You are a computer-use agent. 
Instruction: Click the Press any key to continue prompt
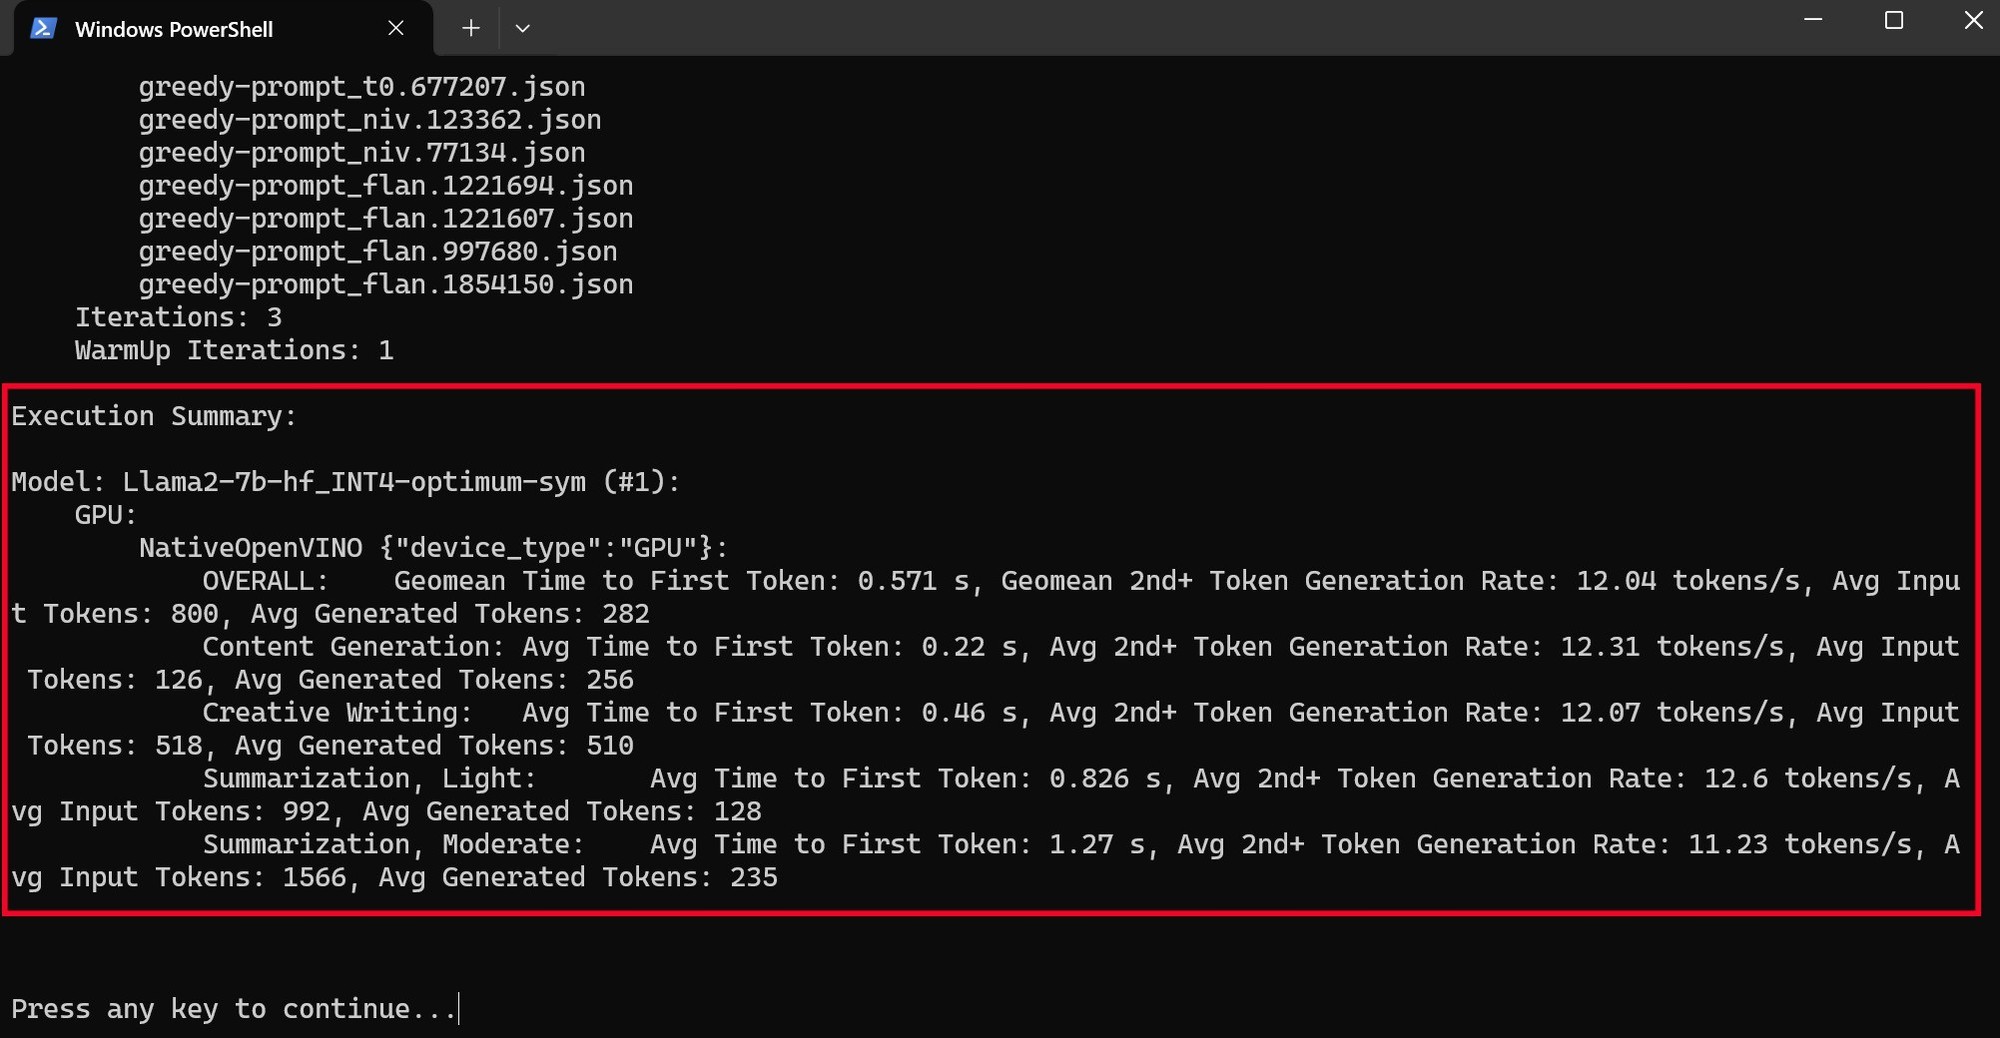pos(233,1009)
